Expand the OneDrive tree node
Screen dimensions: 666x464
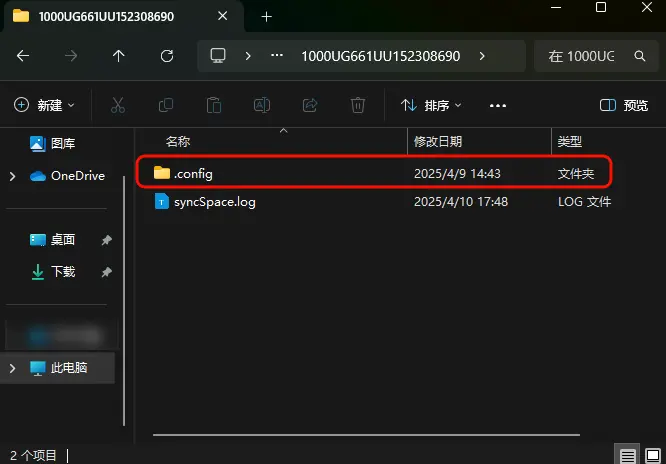(x=12, y=176)
